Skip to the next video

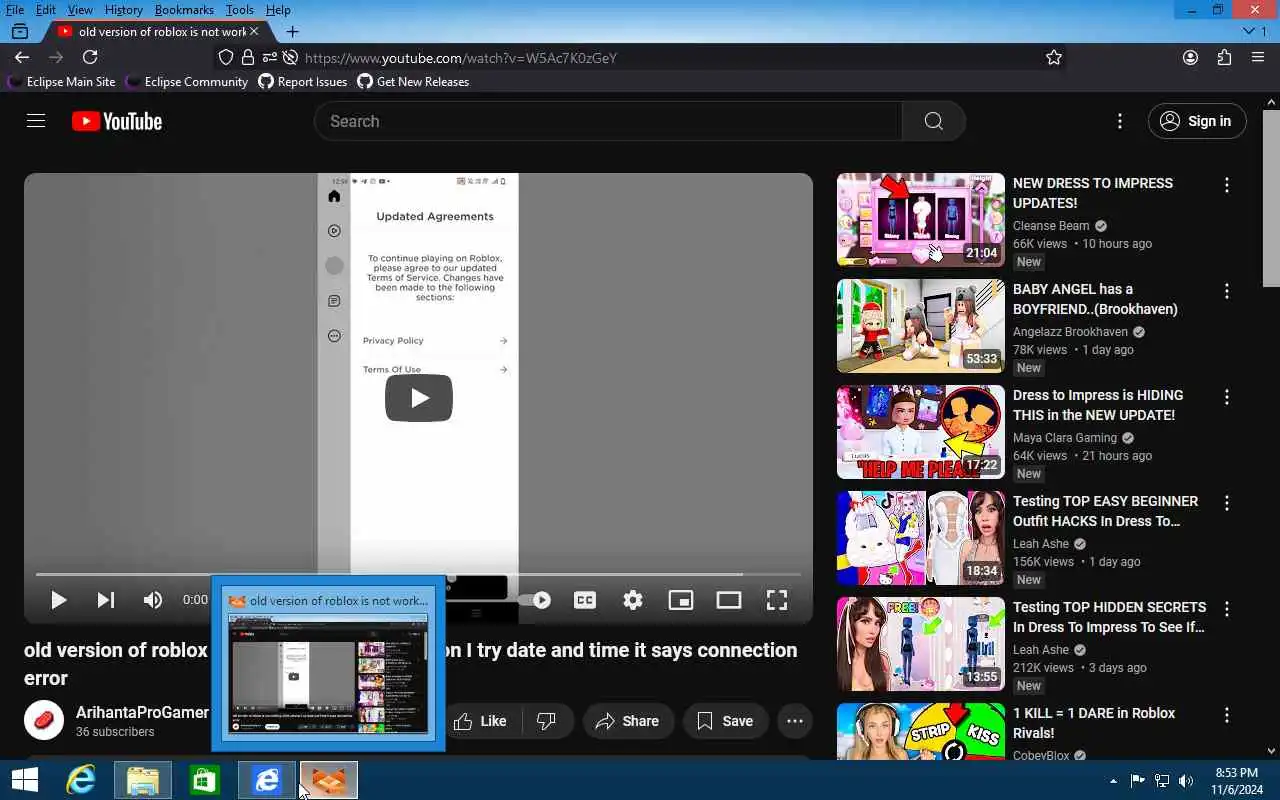point(105,600)
